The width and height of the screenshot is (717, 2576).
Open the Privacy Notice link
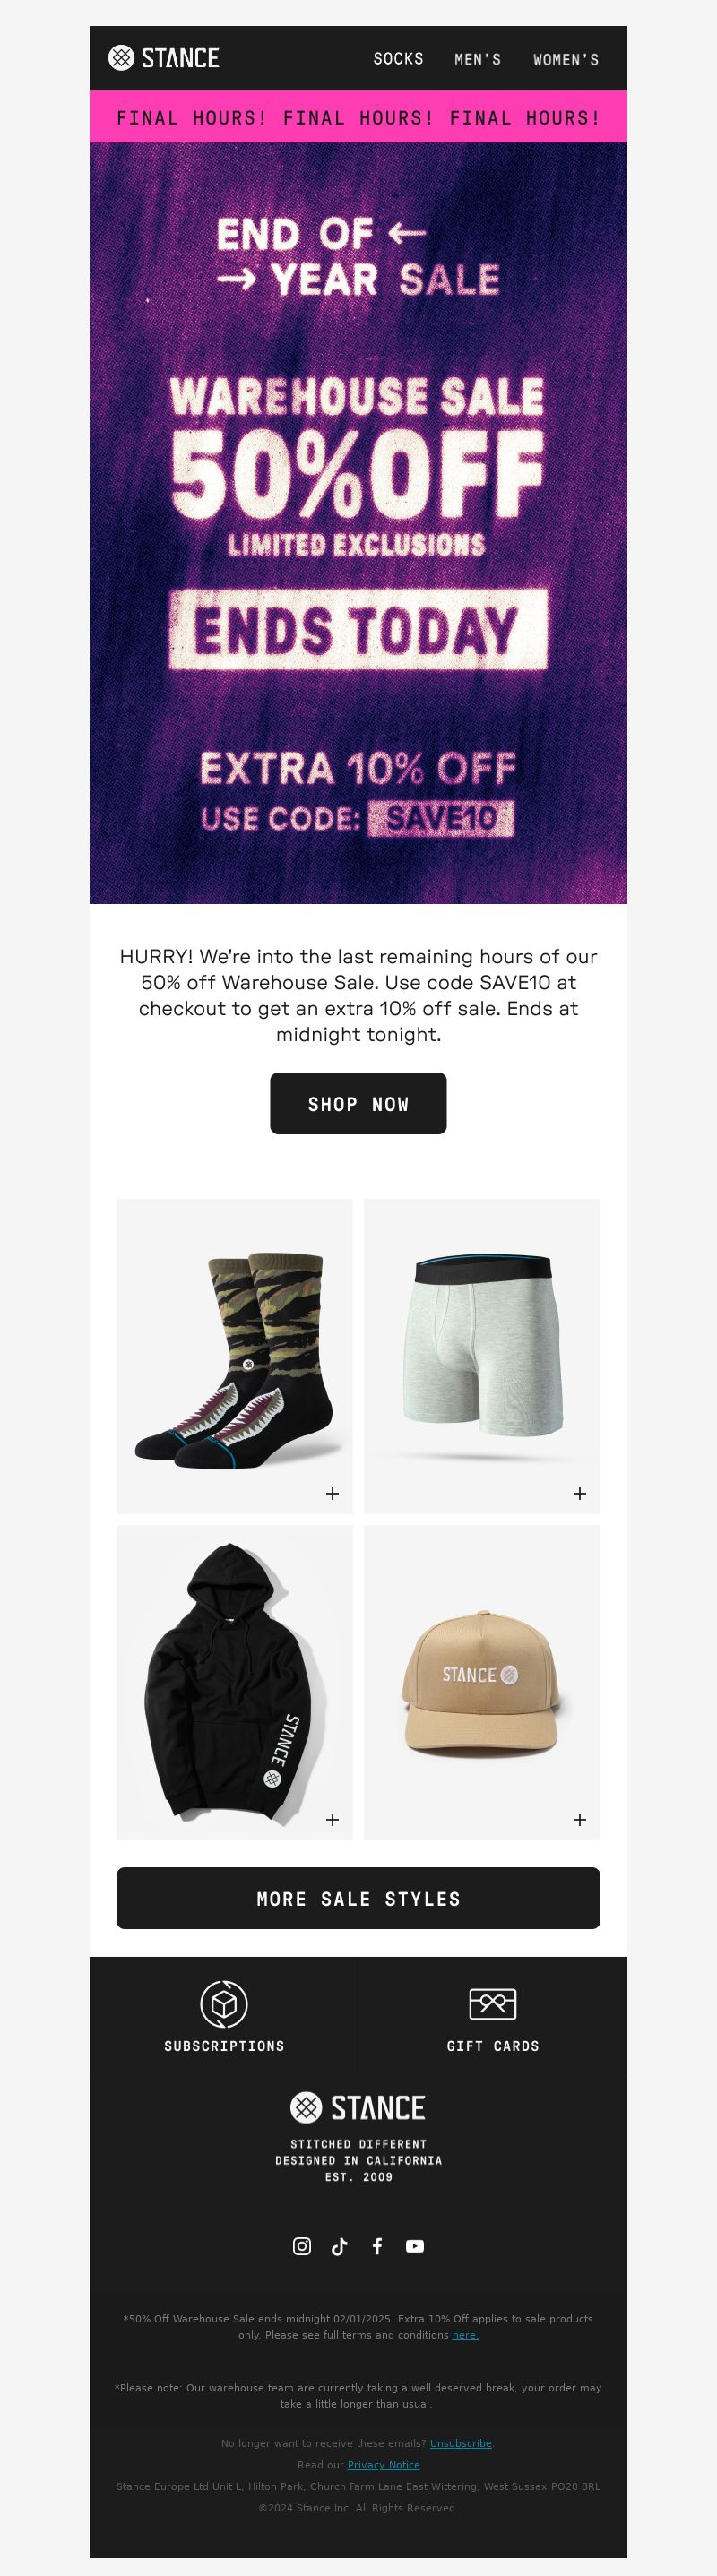[x=384, y=2465]
